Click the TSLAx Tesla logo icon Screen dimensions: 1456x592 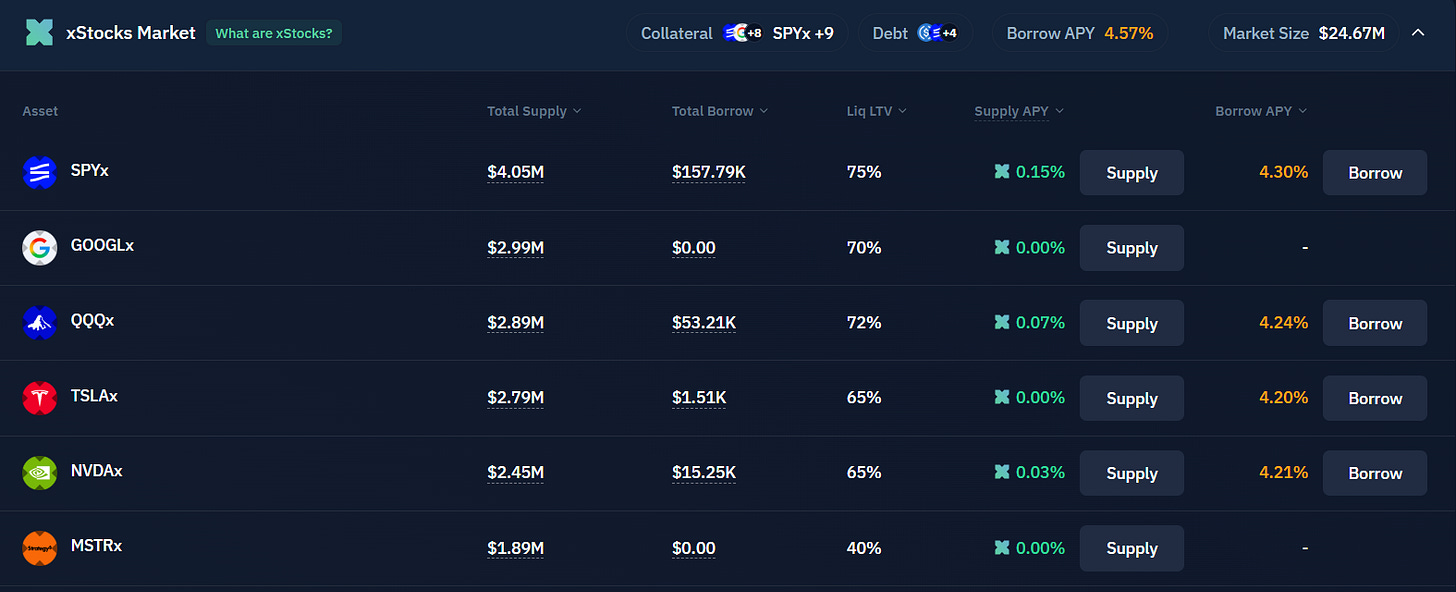[40, 398]
